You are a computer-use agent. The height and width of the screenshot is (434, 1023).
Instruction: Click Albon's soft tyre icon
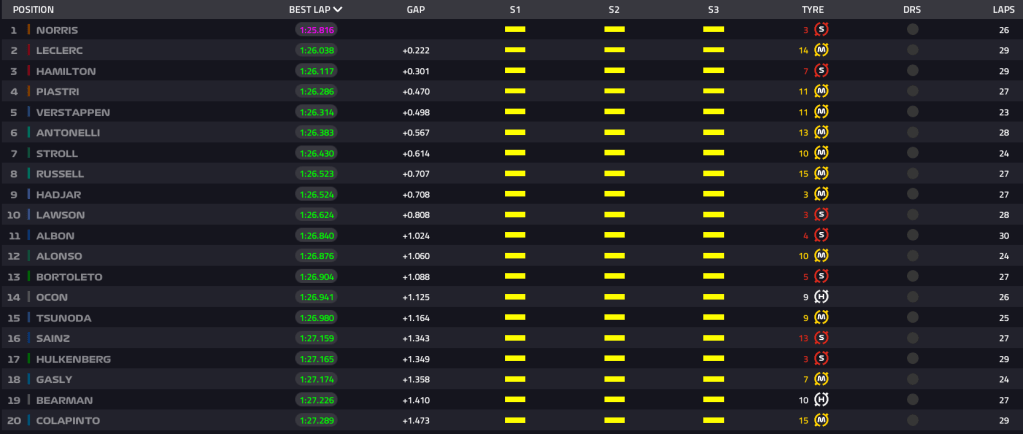(x=821, y=235)
